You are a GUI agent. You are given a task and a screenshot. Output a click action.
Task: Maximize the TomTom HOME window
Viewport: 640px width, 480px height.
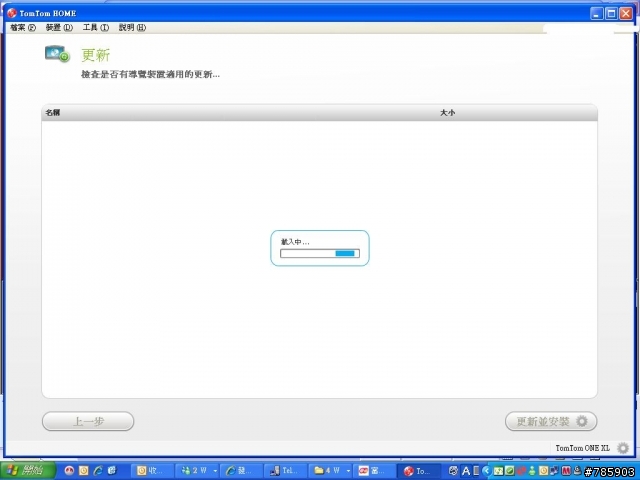(611, 13)
